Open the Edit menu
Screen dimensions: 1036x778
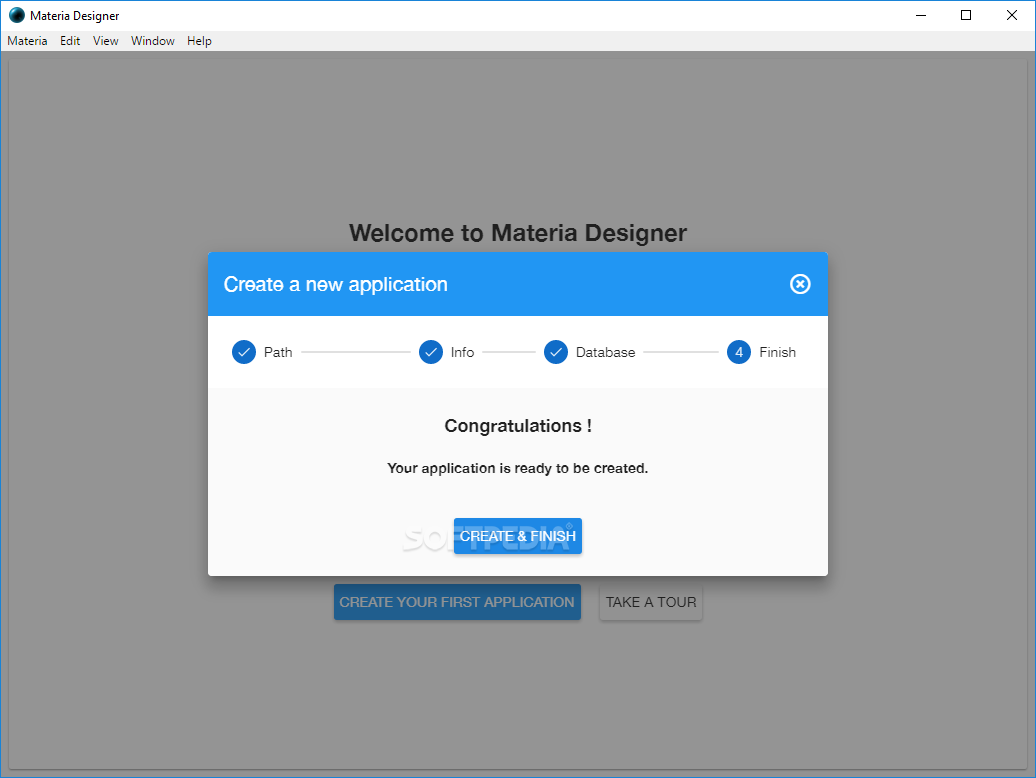(x=70, y=41)
